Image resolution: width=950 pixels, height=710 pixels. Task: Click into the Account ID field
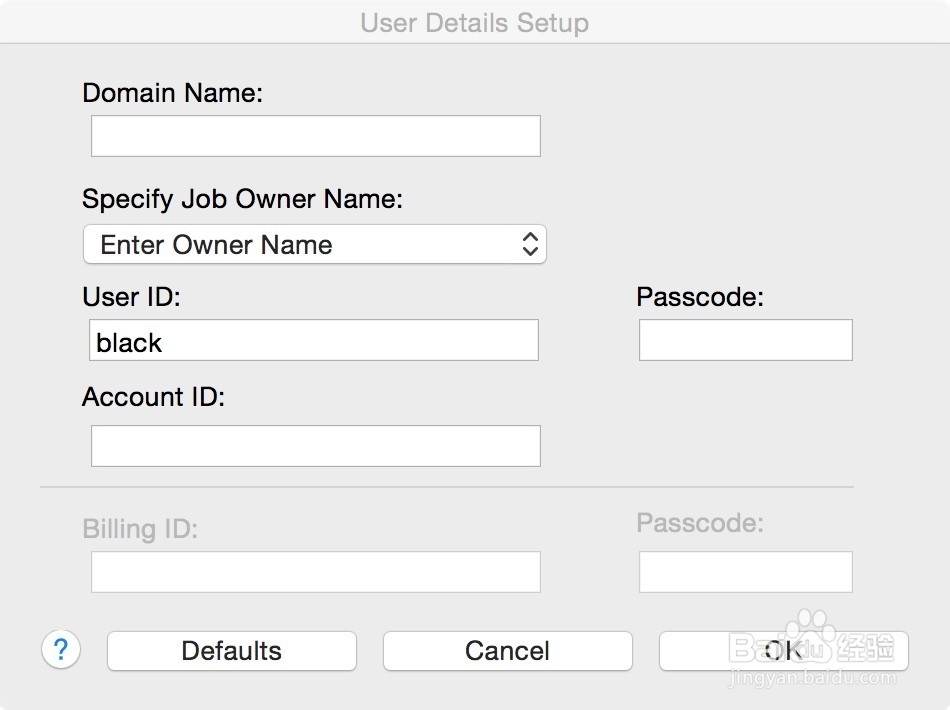coord(316,446)
